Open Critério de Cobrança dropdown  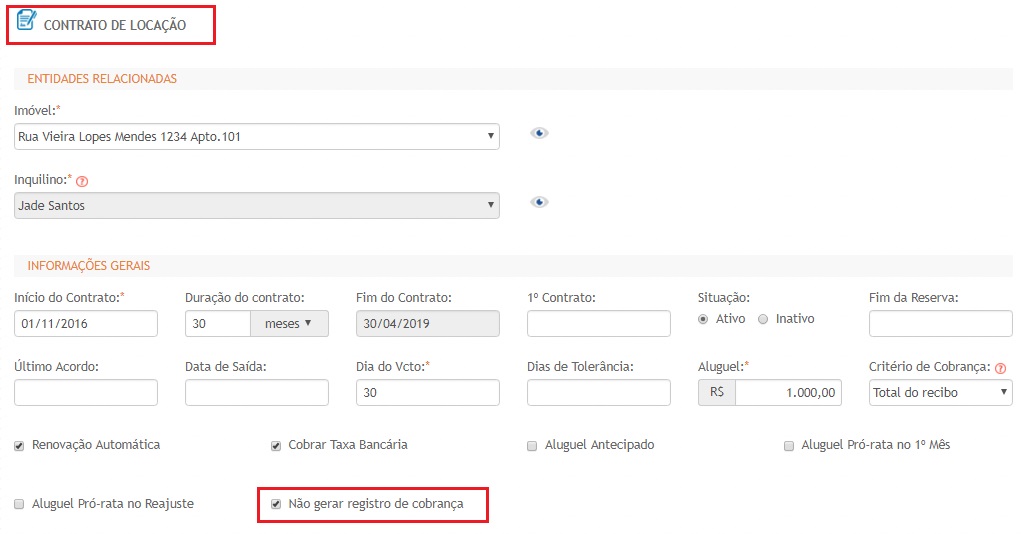pyautogui.click(x=940, y=393)
